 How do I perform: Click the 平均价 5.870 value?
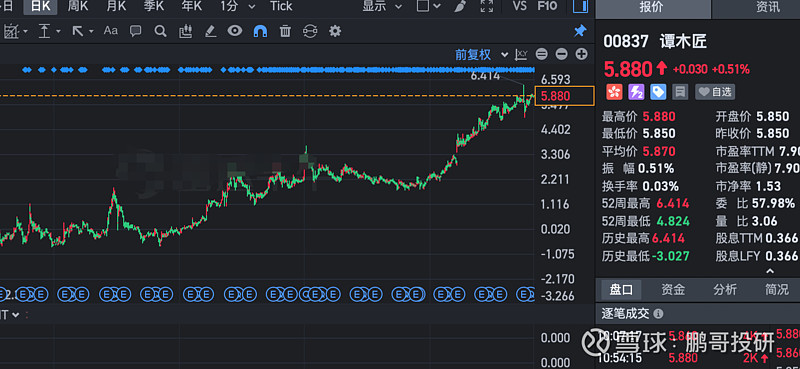(x=659, y=151)
